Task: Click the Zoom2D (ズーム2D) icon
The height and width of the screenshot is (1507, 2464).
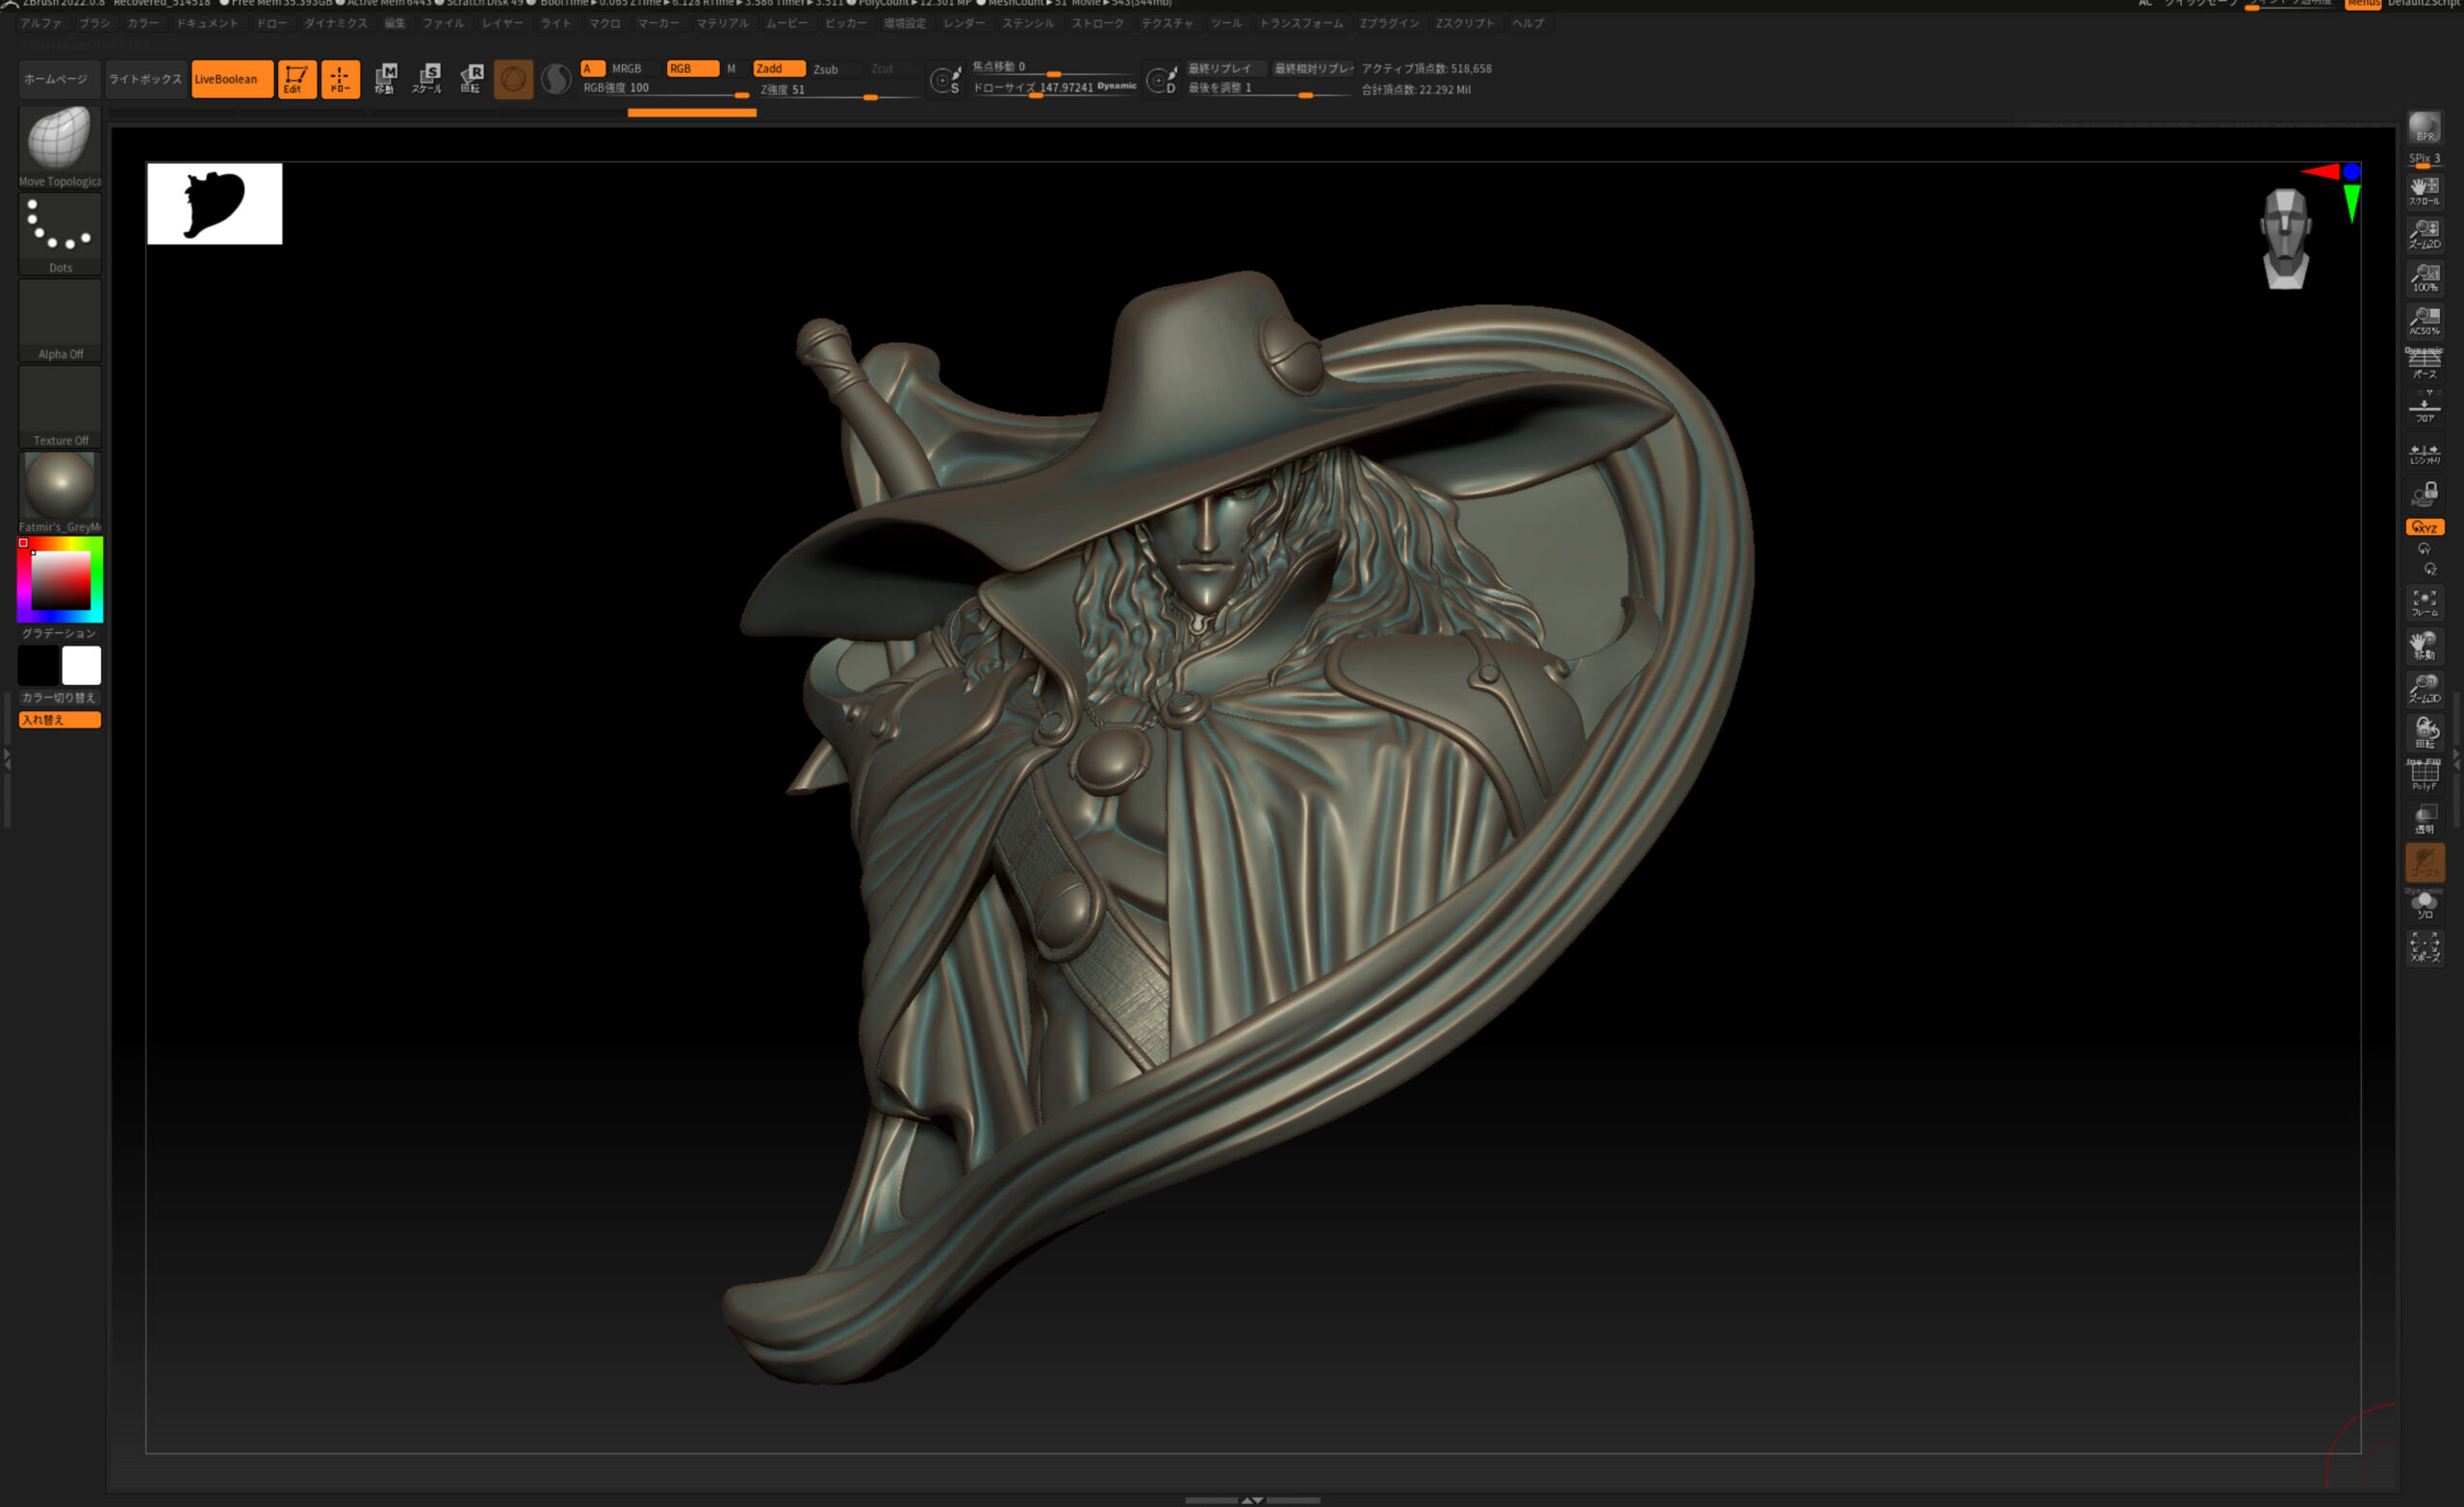Action: 2424,234
